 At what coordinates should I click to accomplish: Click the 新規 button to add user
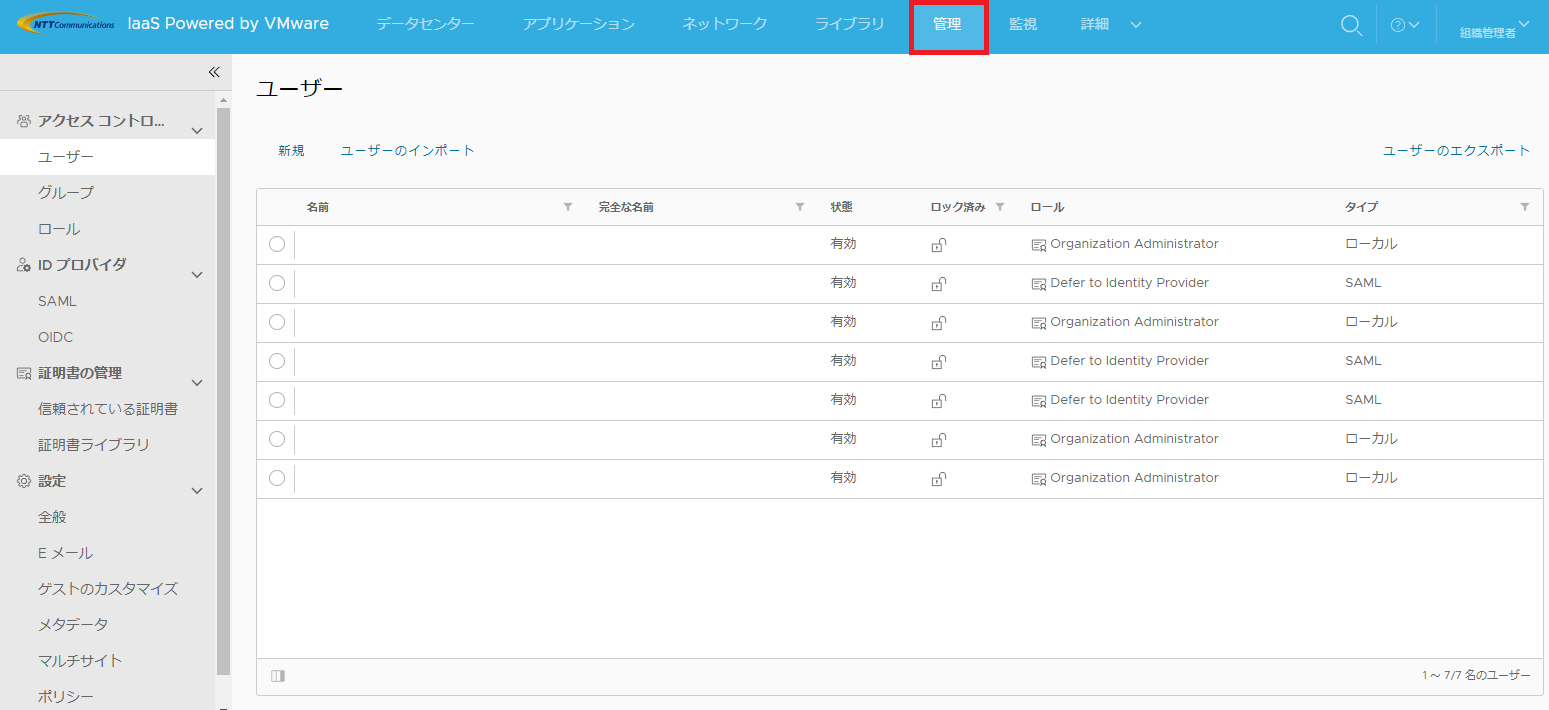(291, 151)
